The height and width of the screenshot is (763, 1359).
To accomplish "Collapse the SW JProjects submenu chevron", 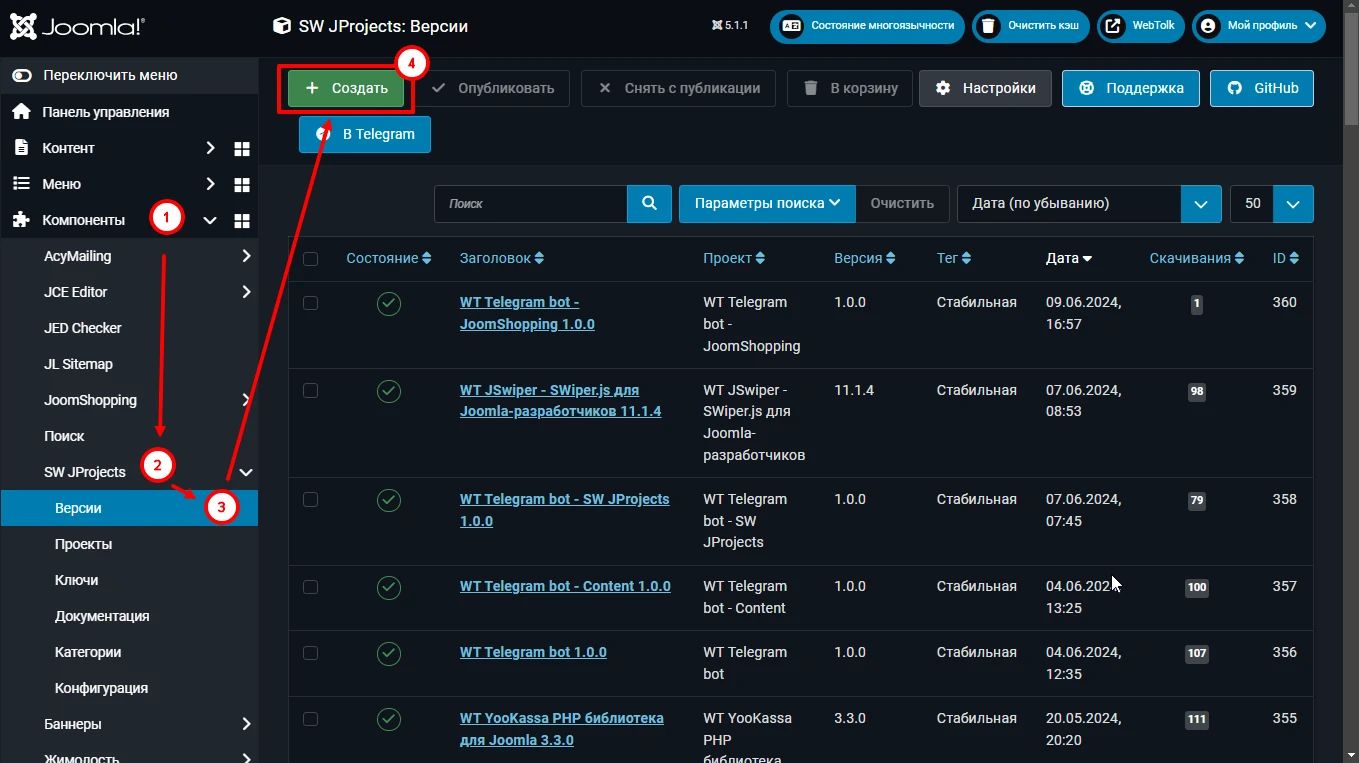I will pyautogui.click(x=246, y=472).
